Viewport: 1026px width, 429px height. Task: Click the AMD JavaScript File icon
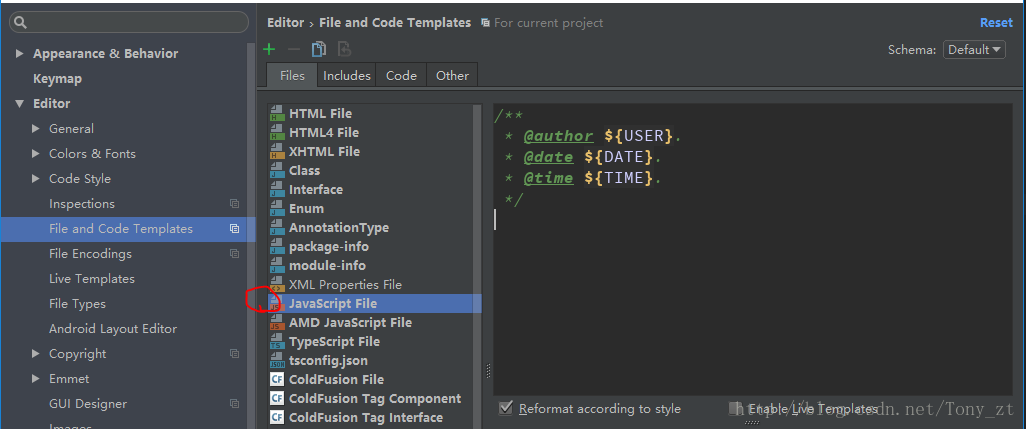click(277, 322)
